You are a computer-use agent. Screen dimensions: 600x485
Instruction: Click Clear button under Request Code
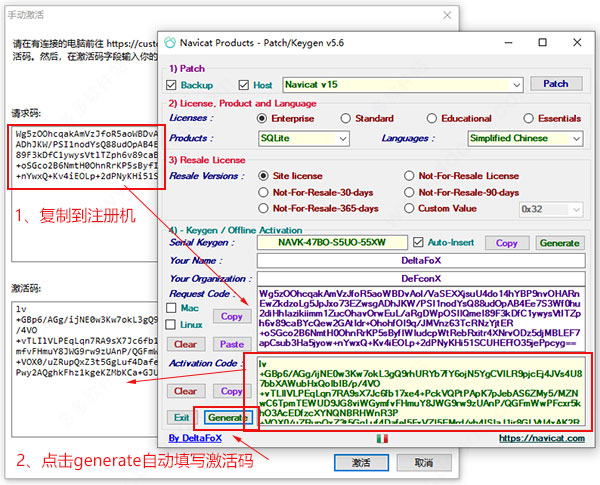[x=186, y=344]
